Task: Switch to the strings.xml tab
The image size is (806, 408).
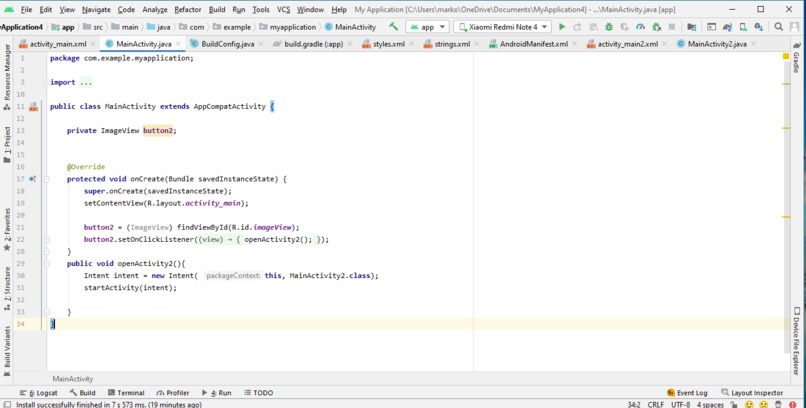Action: click(452, 44)
